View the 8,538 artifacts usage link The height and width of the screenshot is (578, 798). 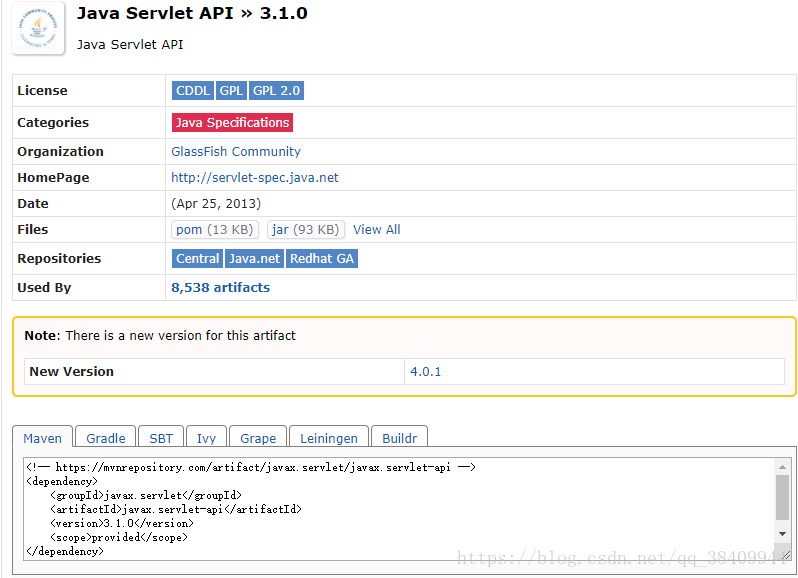tap(220, 287)
